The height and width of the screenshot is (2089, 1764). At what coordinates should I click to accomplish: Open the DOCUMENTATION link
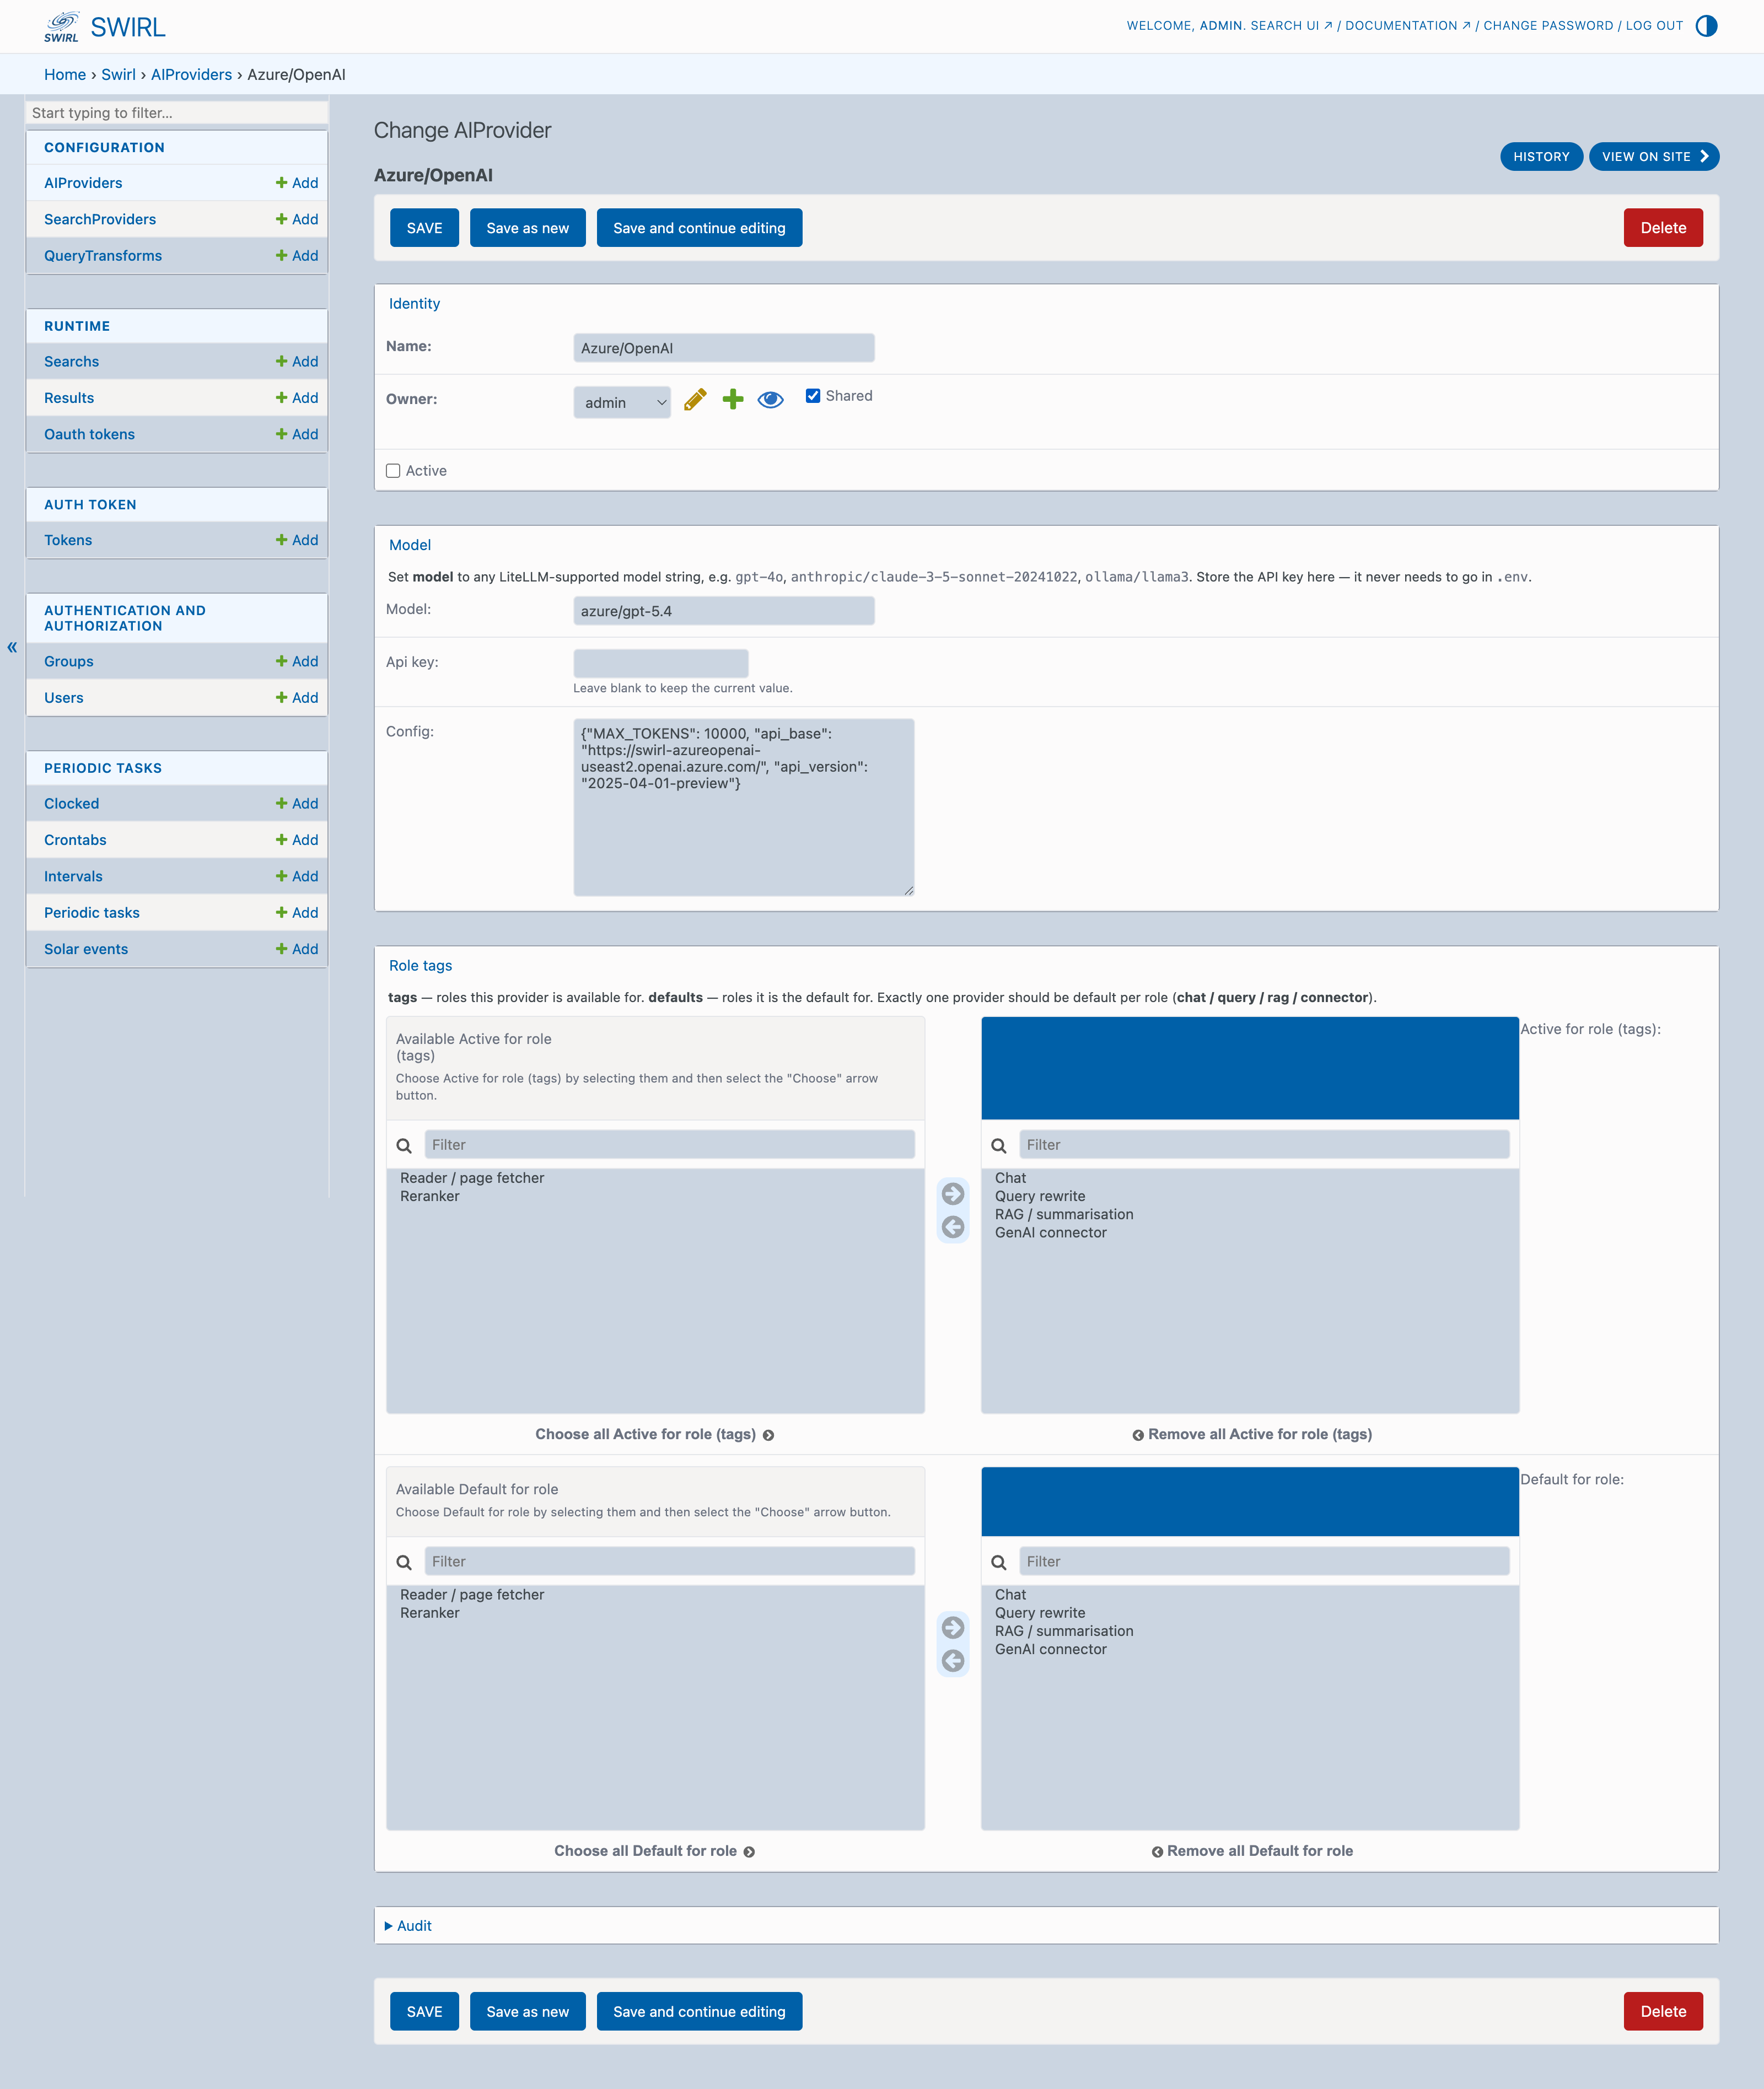[1408, 26]
